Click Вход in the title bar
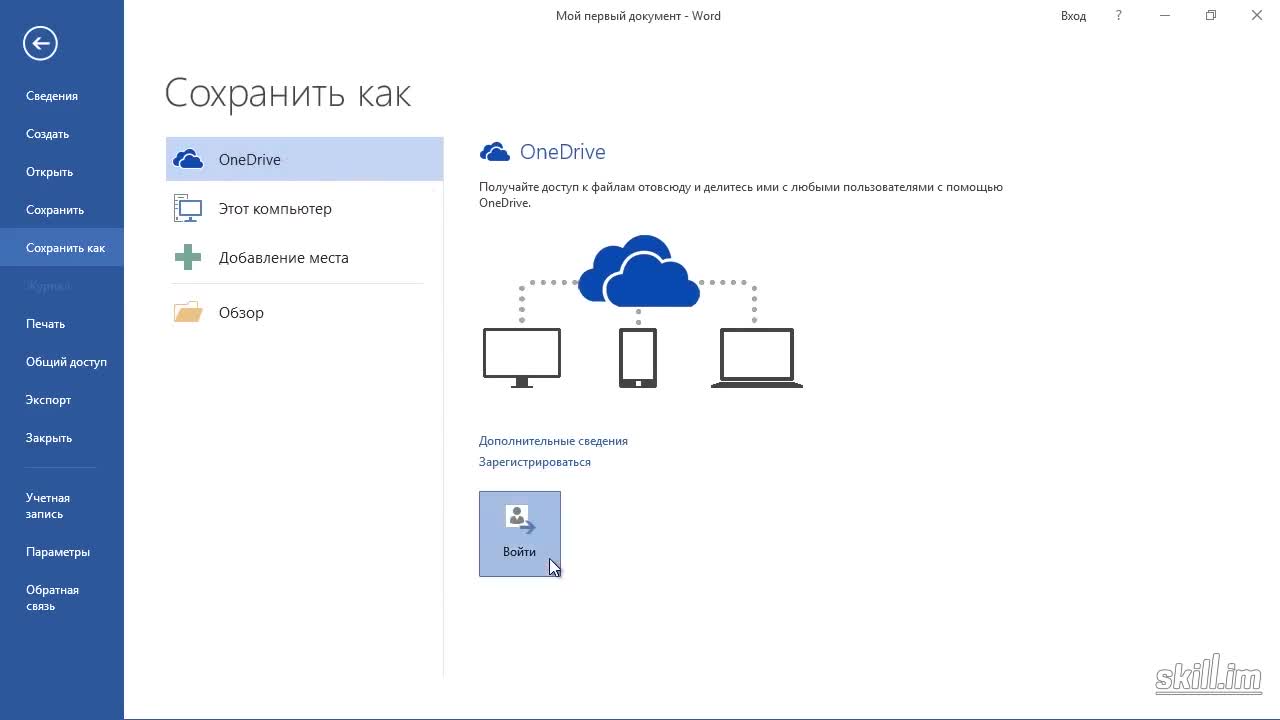 point(1073,16)
